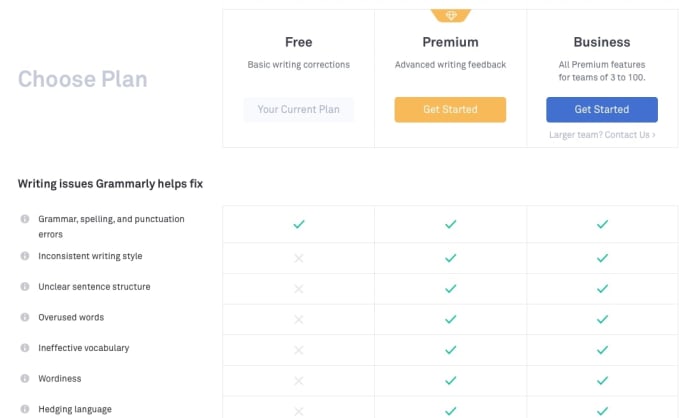Image resolution: width=700 pixels, height=418 pixels.
Task: Open the Larger team? Contact Us link
Action: click(602, 134)
